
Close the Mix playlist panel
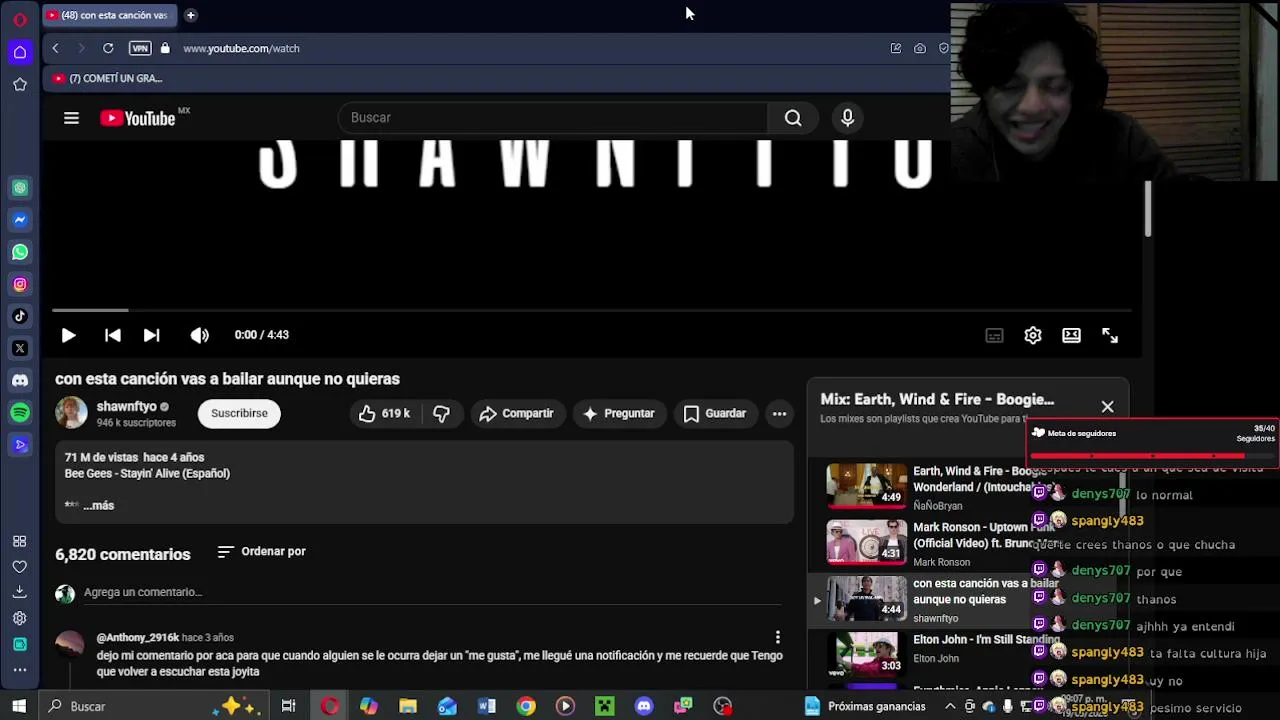click(1107, 407)
